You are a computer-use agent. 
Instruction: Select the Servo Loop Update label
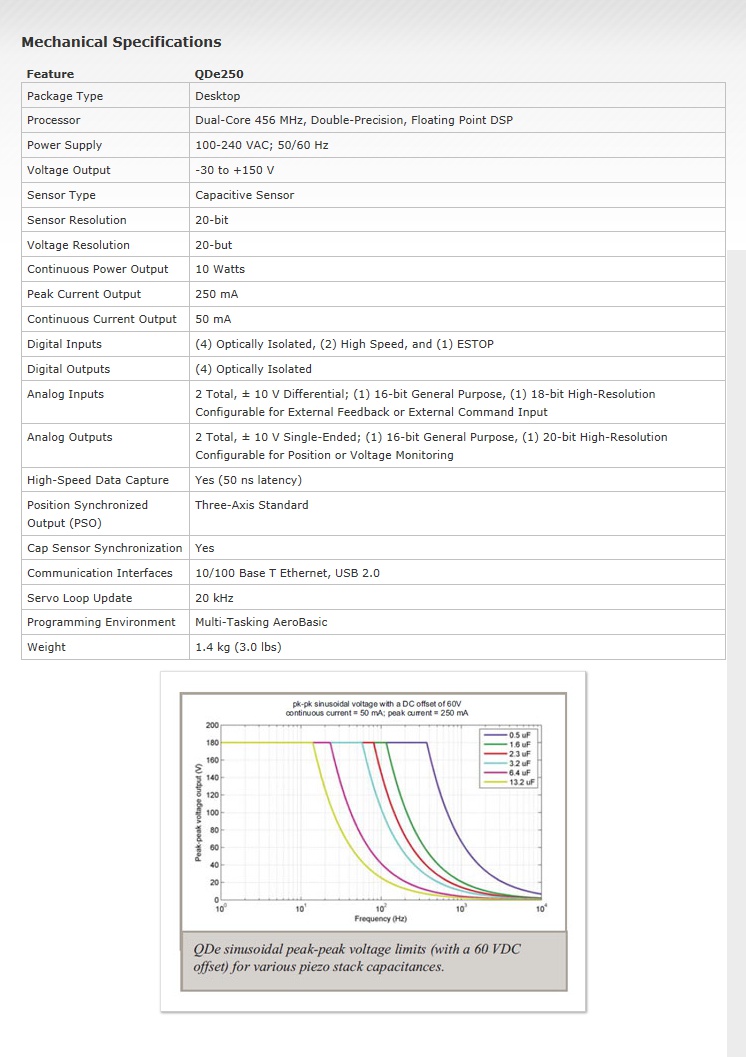pyautogui.click(x=80, y=598)
